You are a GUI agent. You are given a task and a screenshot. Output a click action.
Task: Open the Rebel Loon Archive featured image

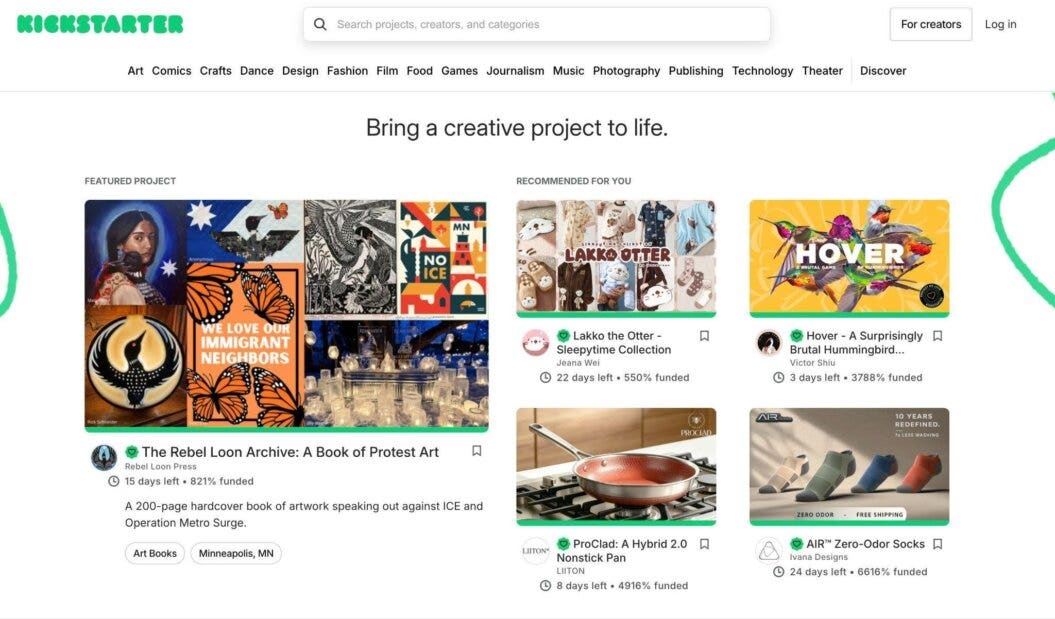coord(287,313)
